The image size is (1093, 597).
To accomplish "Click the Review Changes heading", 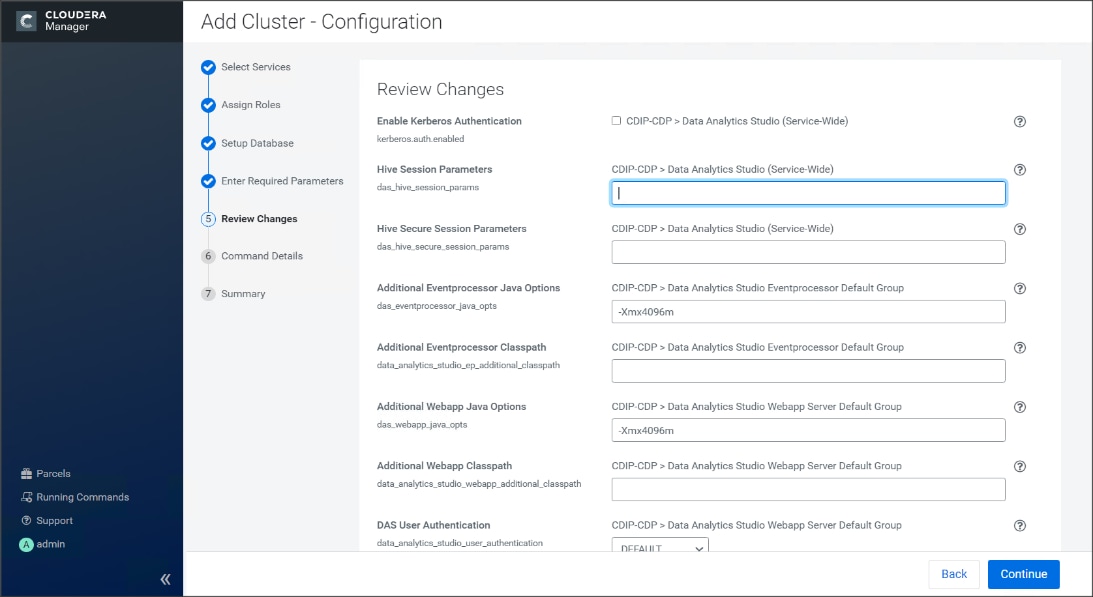I will point(440,89).
